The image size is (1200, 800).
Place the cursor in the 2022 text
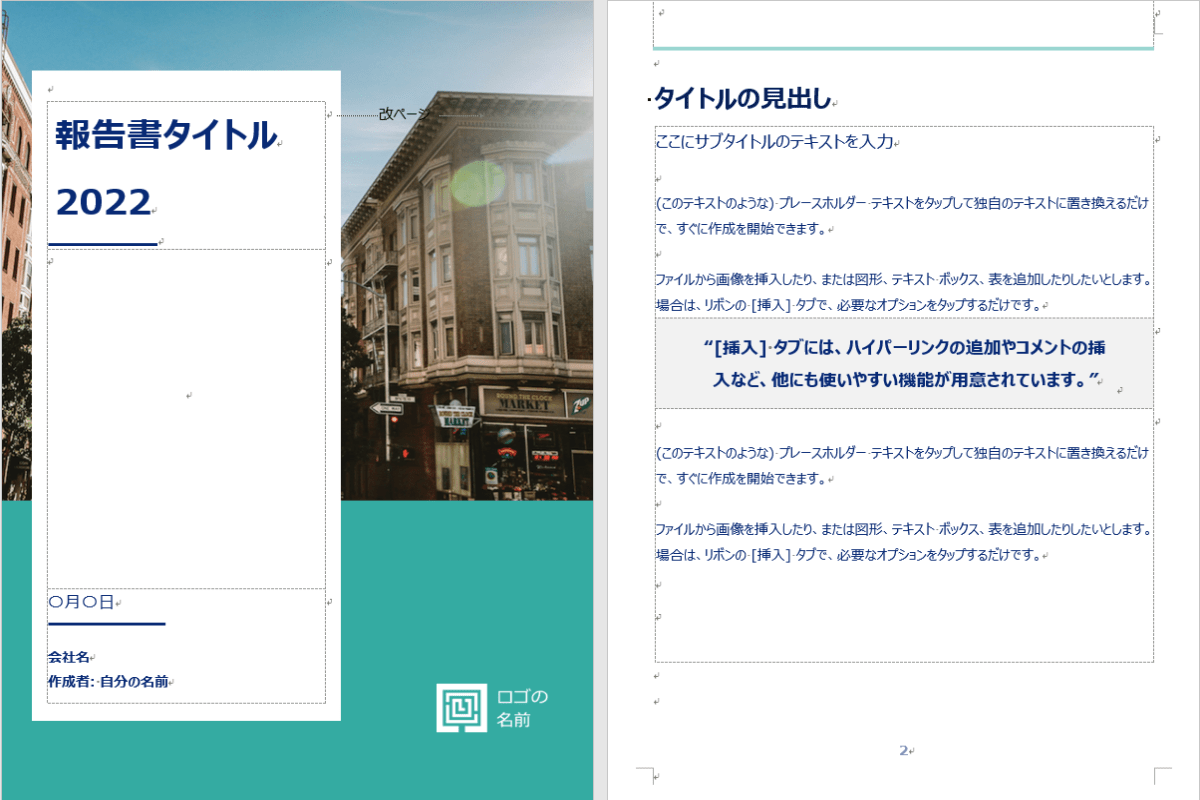(x=103, y=203)
